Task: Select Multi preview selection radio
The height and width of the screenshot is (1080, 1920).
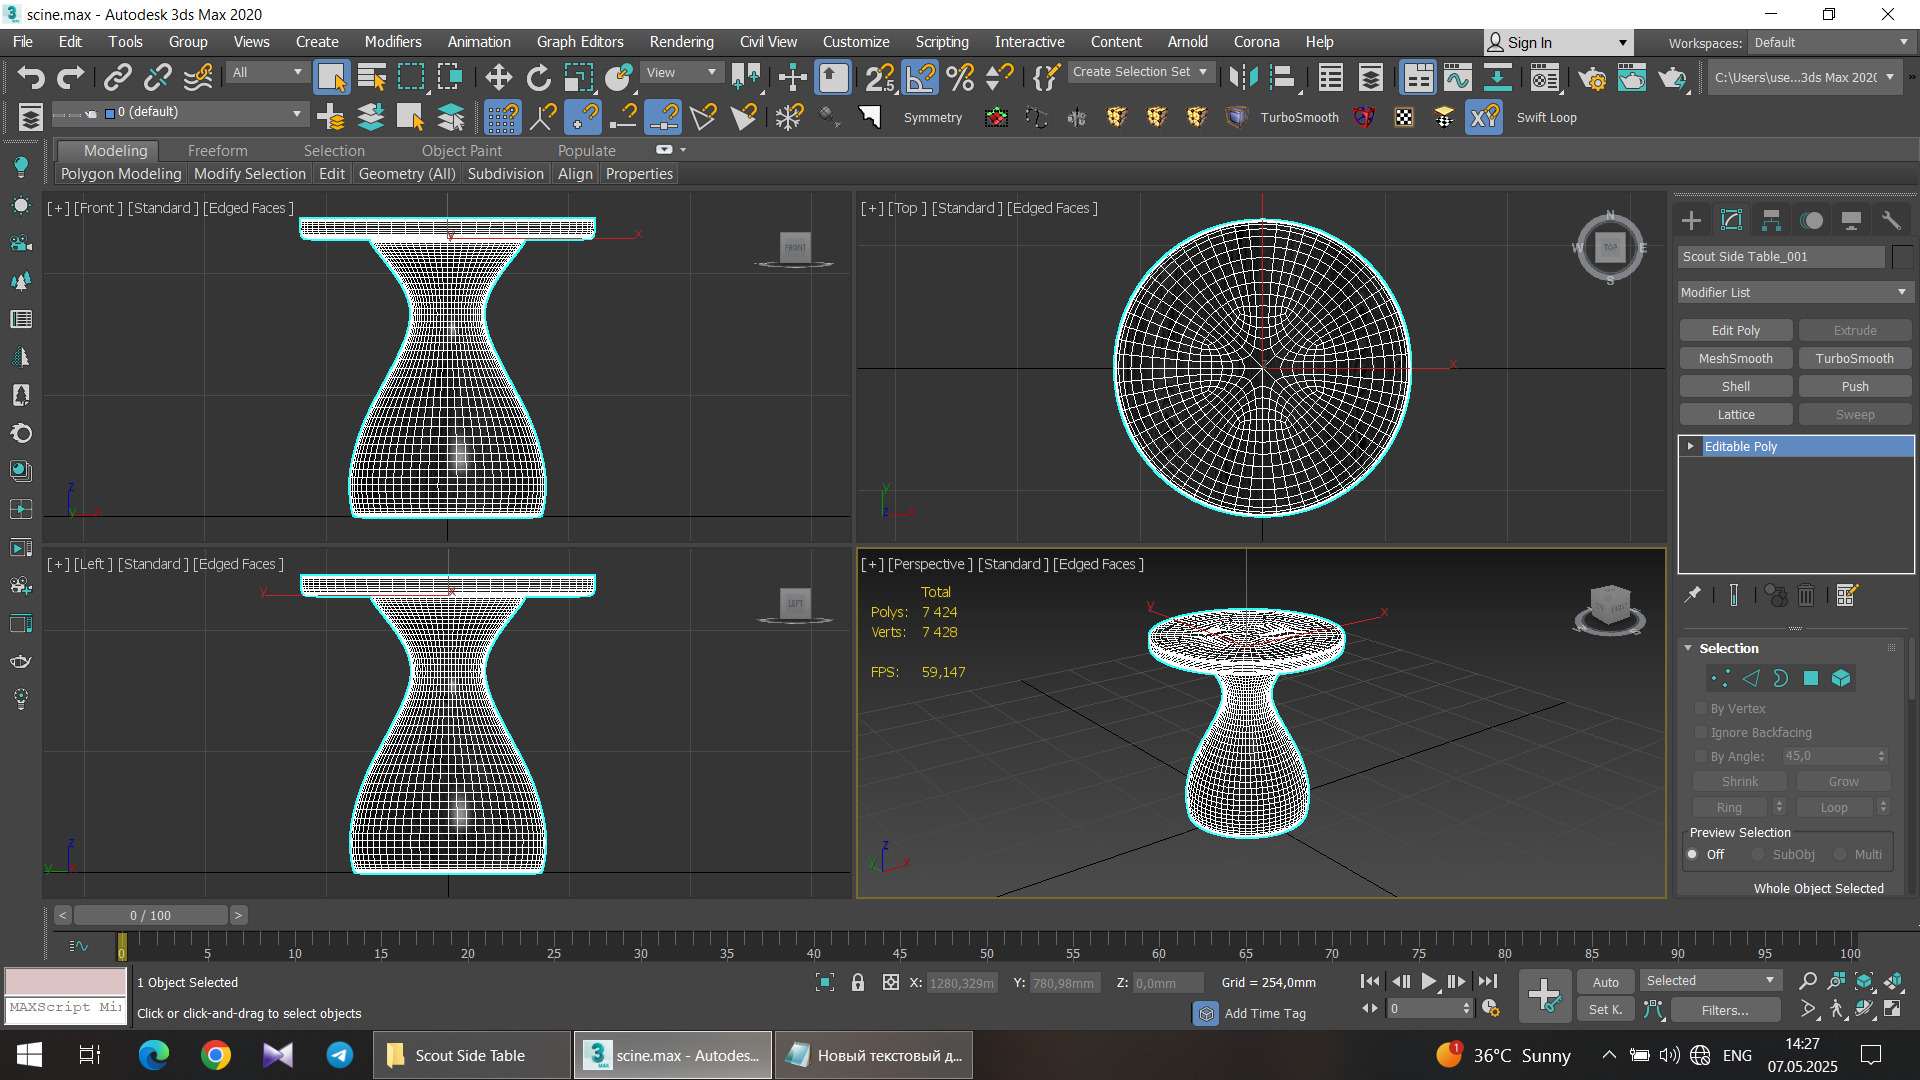Action: point(1839,854)
